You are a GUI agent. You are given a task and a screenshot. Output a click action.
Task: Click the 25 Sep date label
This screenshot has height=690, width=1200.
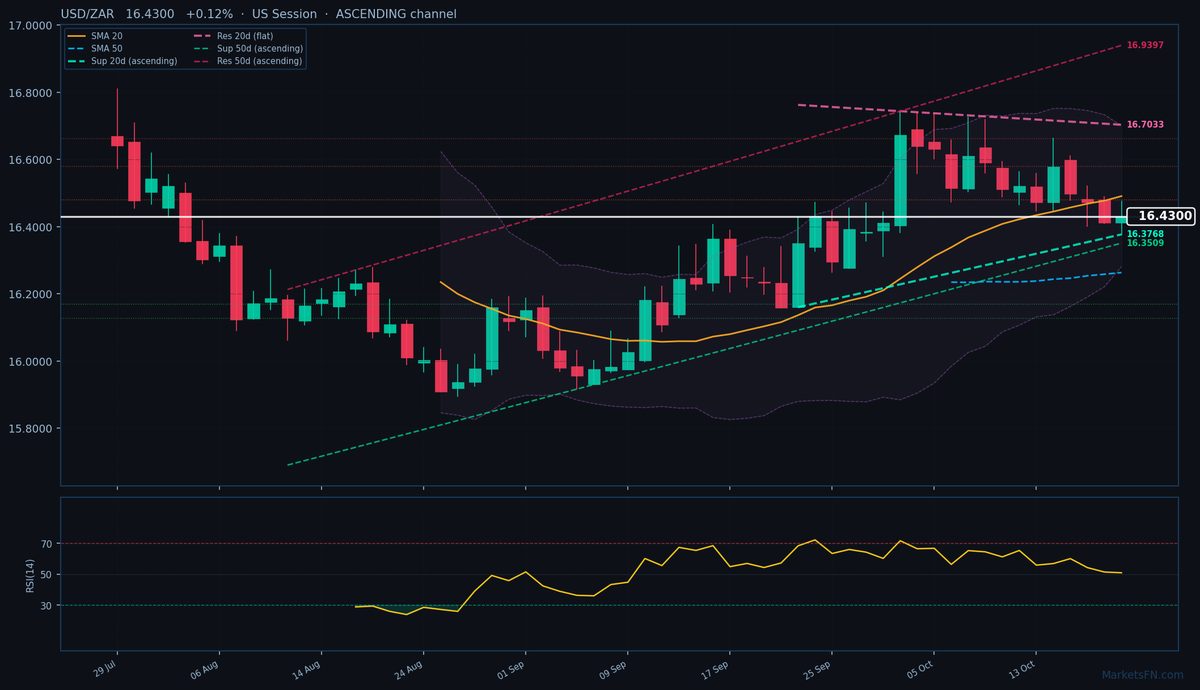818,668
